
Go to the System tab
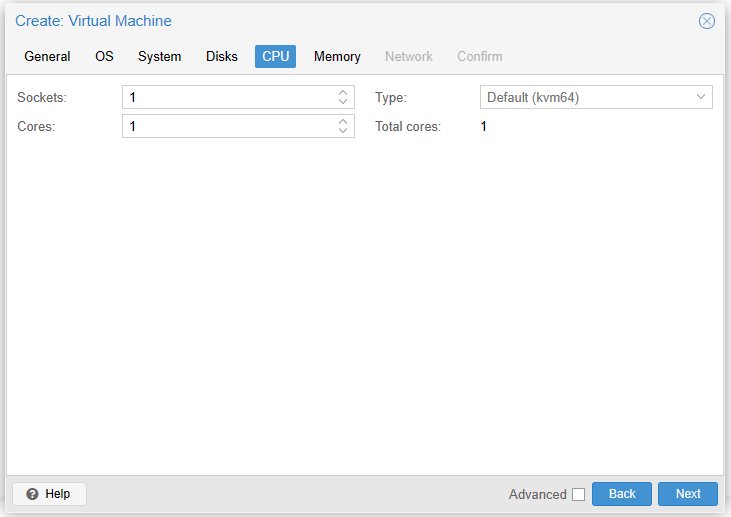160,57
